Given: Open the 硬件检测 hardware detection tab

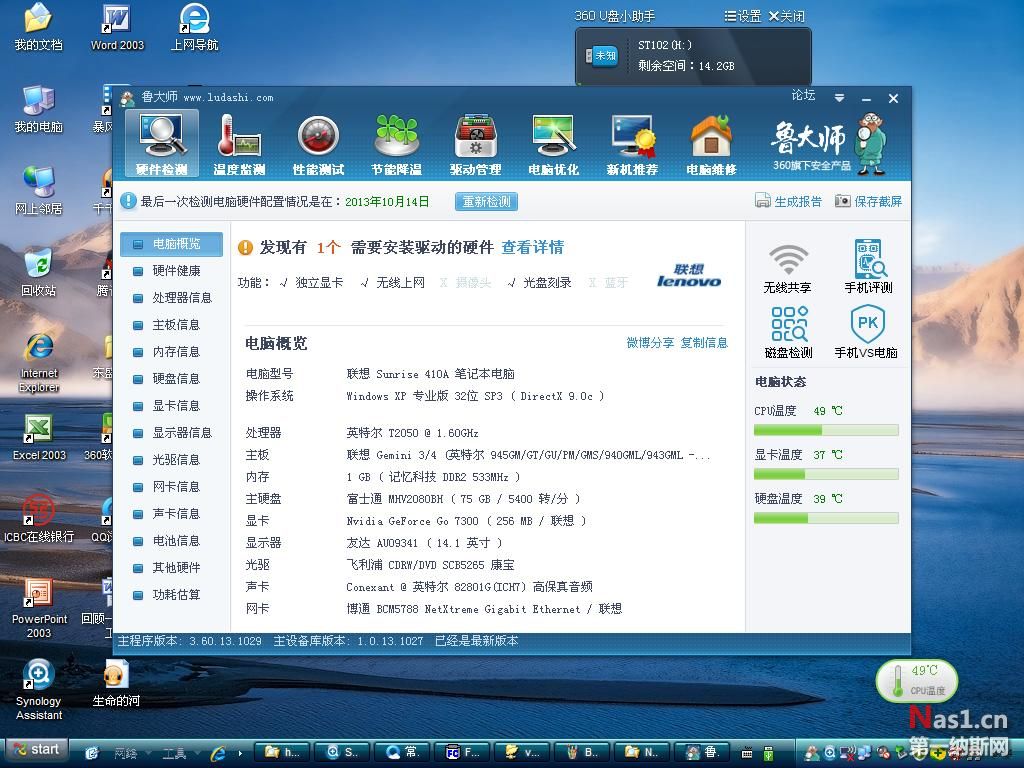Looking at the screenshot, I should click(x=161, y=144).
